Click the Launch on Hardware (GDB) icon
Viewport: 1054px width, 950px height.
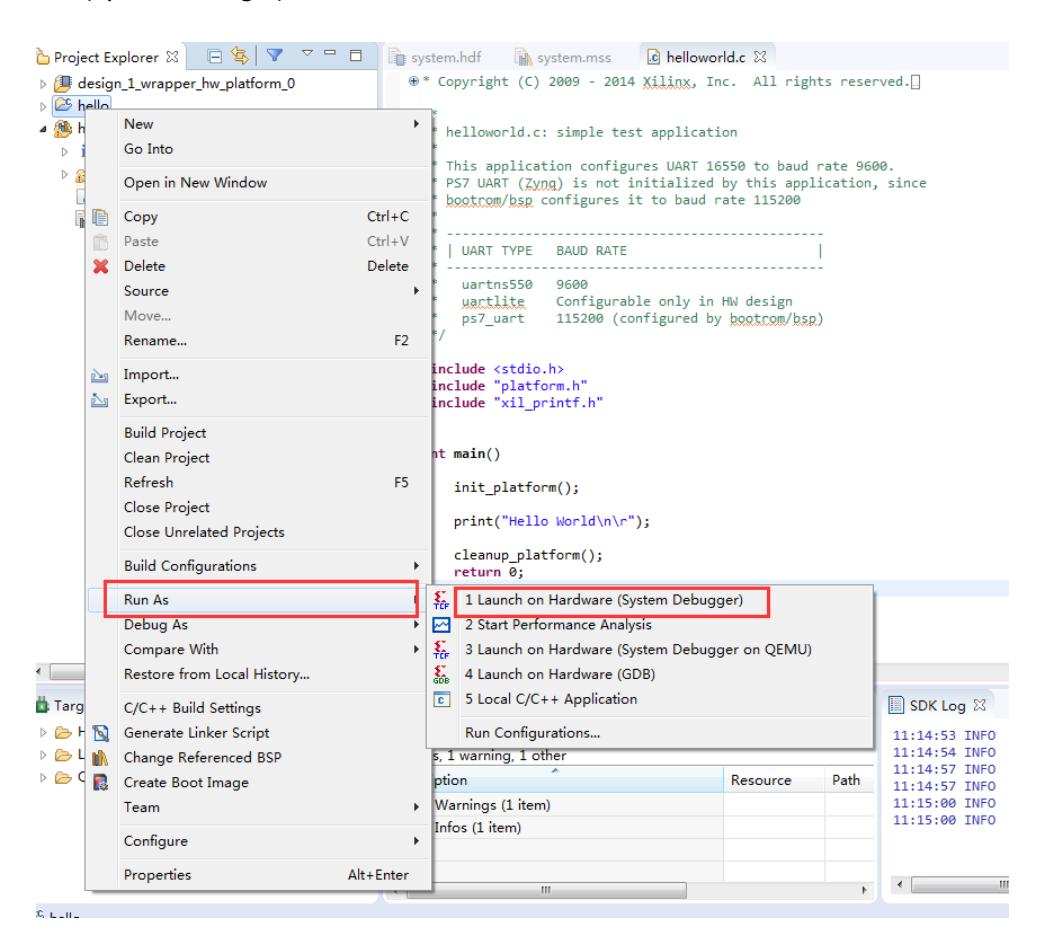[442, 674]
